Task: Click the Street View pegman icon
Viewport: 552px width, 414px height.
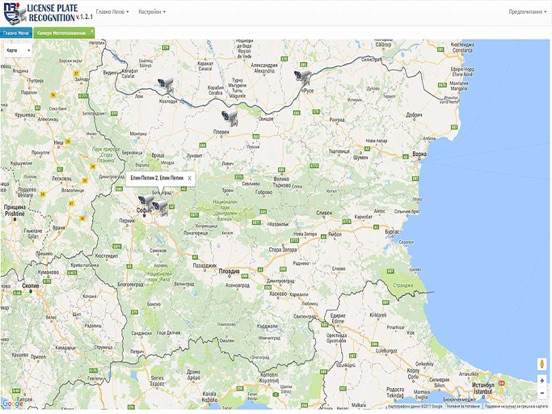Action: pyautogui.click(x=542, y=364)
